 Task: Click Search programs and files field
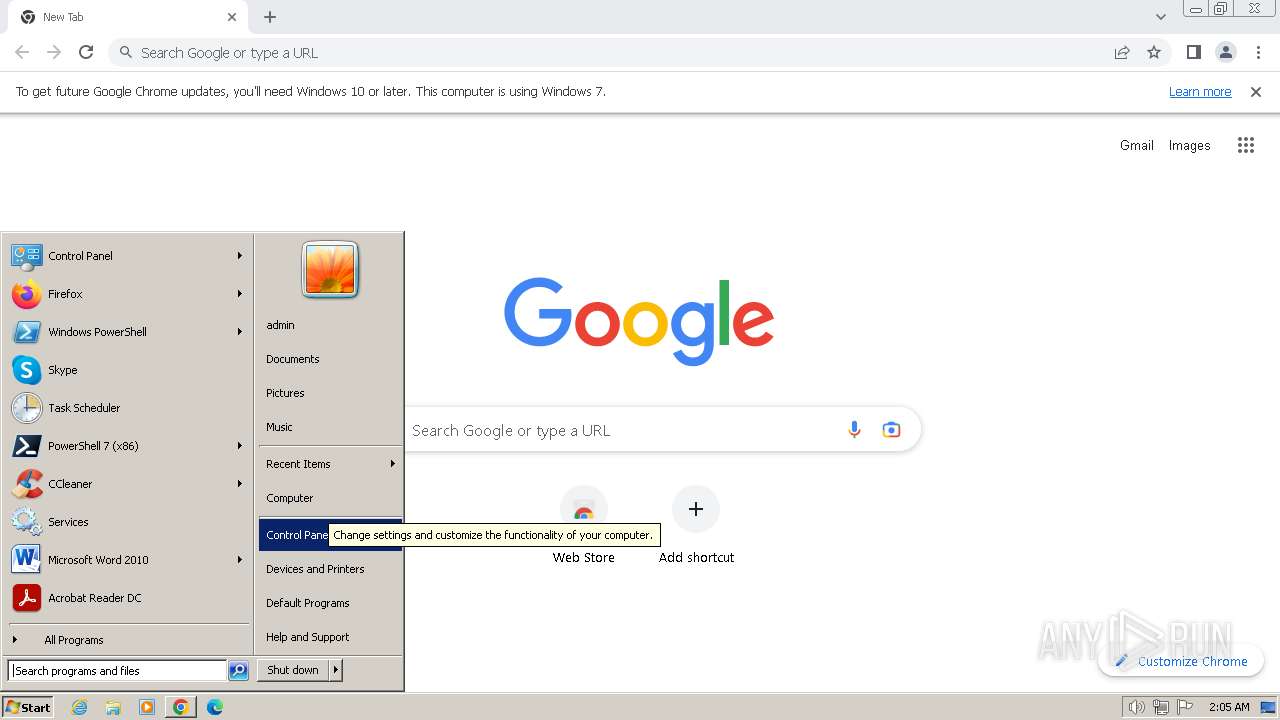[x=117, y=671]
